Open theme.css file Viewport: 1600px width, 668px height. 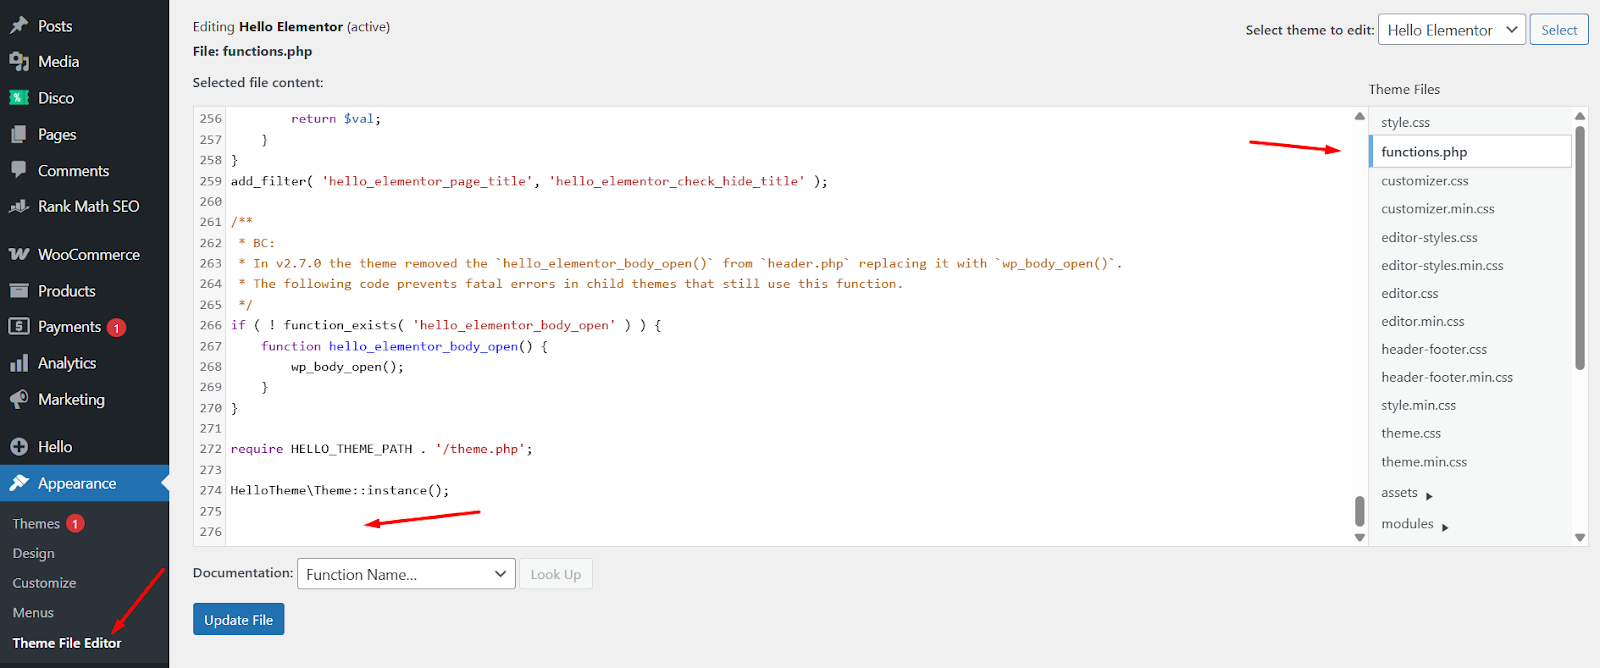1411,434
